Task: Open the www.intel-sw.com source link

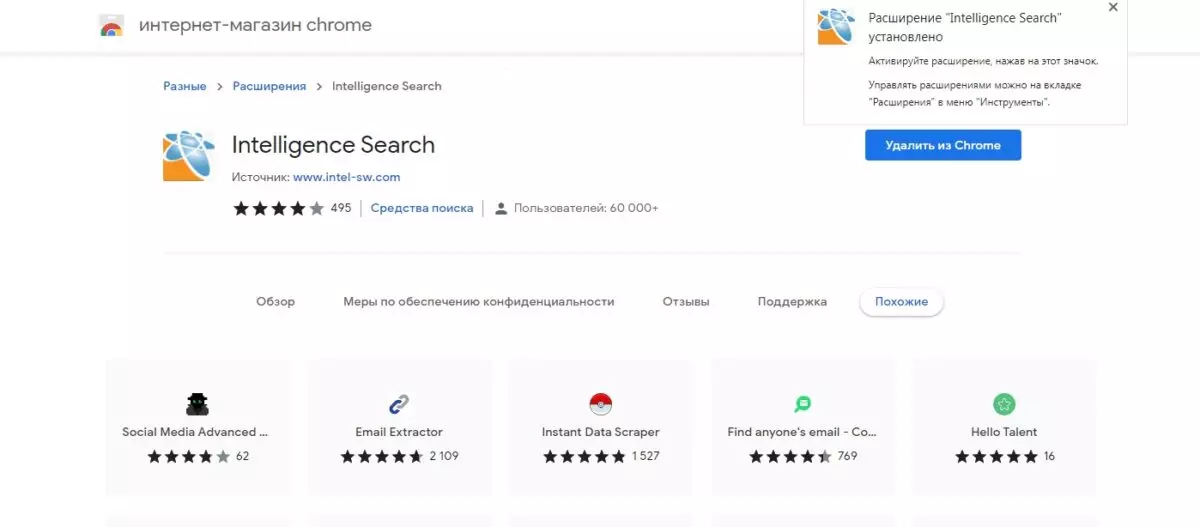Action: coord(347,177)
